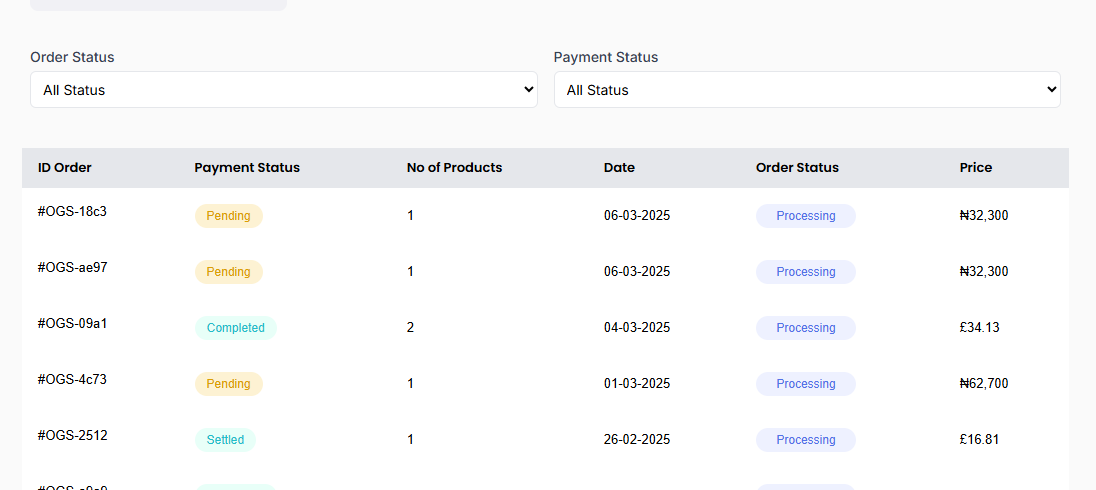Click order ID #OGS-ae97
This screenshot has height=490, width=1096.
[72, 267]
